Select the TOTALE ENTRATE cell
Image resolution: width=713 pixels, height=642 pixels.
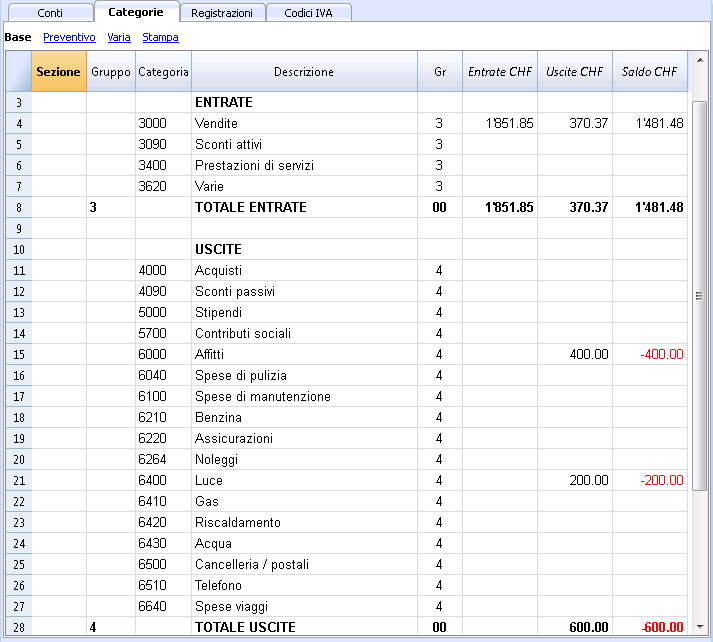click(304, 207)
